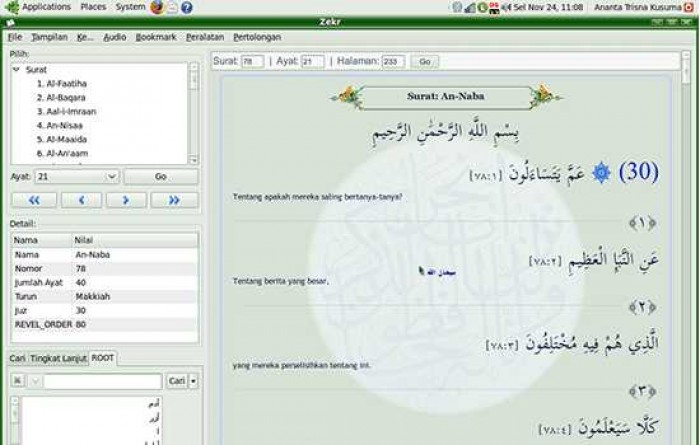
Task: Click Go button in Surat/Ayat/Halaman bar
Action: (425, 62)
